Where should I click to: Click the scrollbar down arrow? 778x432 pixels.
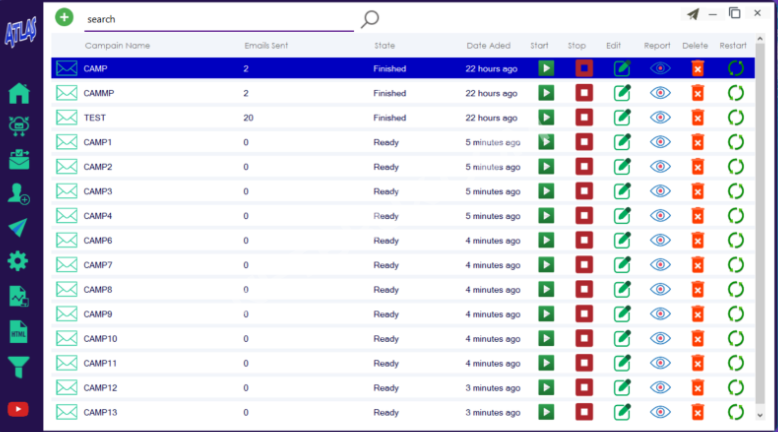click(x=760, y=414)
